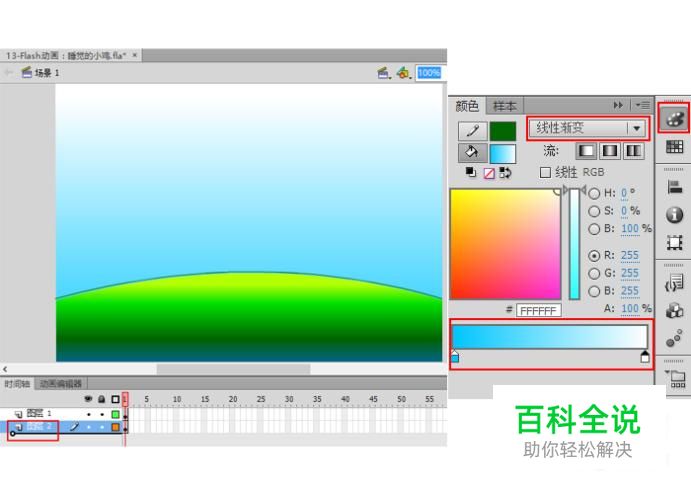Screen dimensions: 691x494
Task: Close the 13-Flash动画 document tab
Action: click(x=135, y=55)
